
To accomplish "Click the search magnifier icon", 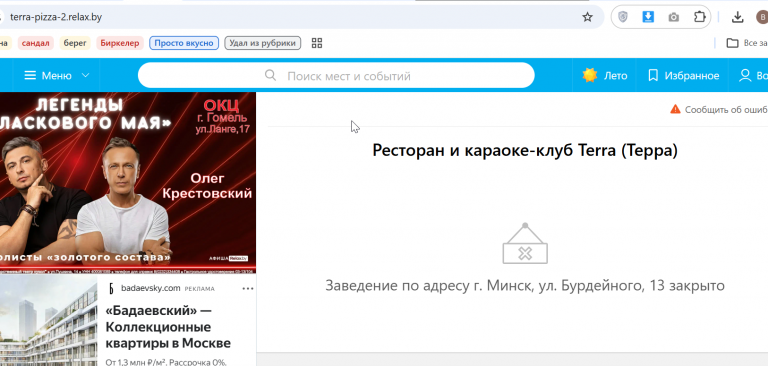I will coord(270,75).
